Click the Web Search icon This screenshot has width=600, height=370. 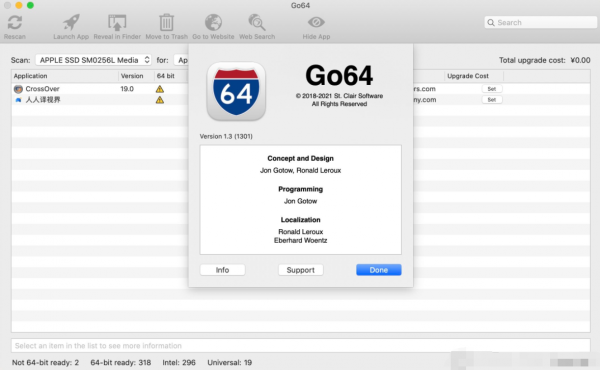[257, 23]
